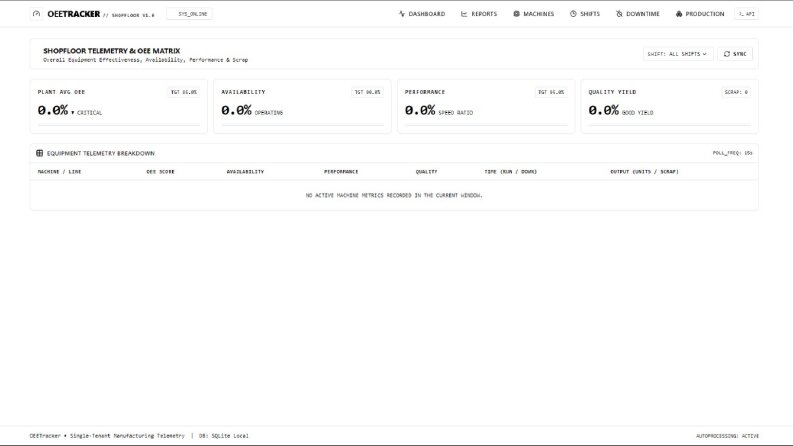Click the Performance card progress bar
The image size is (793, 446).
tap(486, 124)
